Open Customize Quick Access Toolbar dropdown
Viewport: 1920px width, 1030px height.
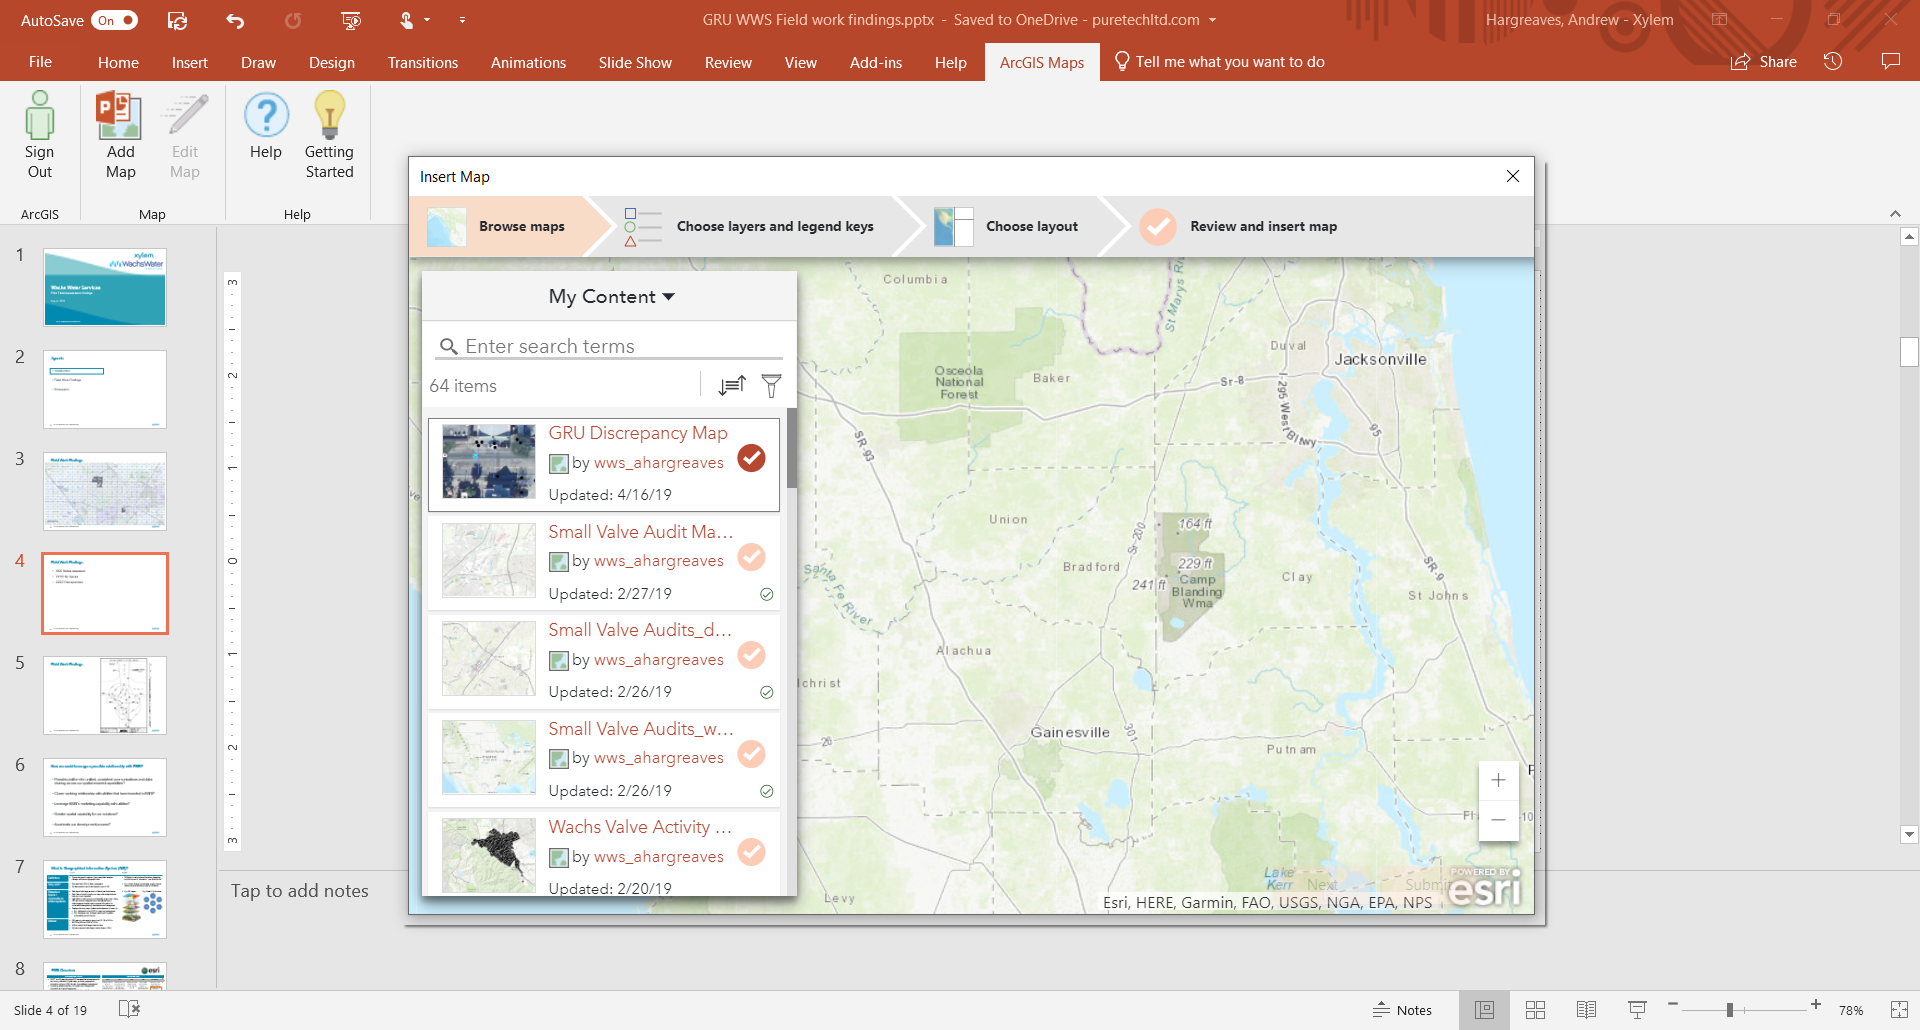tap(462, 20)
